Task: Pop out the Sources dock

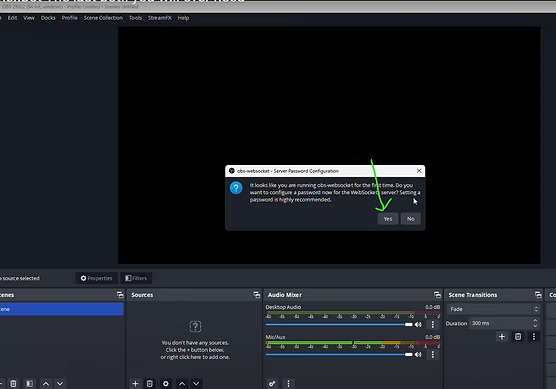Action: [x=257, y=295]
